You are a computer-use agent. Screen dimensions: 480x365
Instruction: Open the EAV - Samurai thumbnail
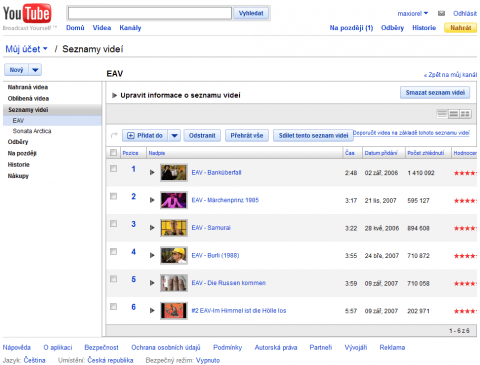point(174,228)
